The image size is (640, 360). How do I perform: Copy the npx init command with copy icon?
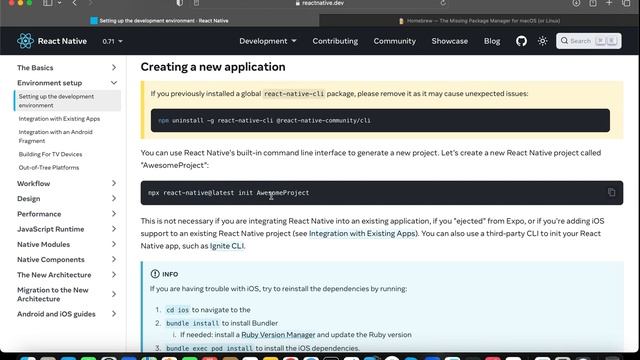611,192
